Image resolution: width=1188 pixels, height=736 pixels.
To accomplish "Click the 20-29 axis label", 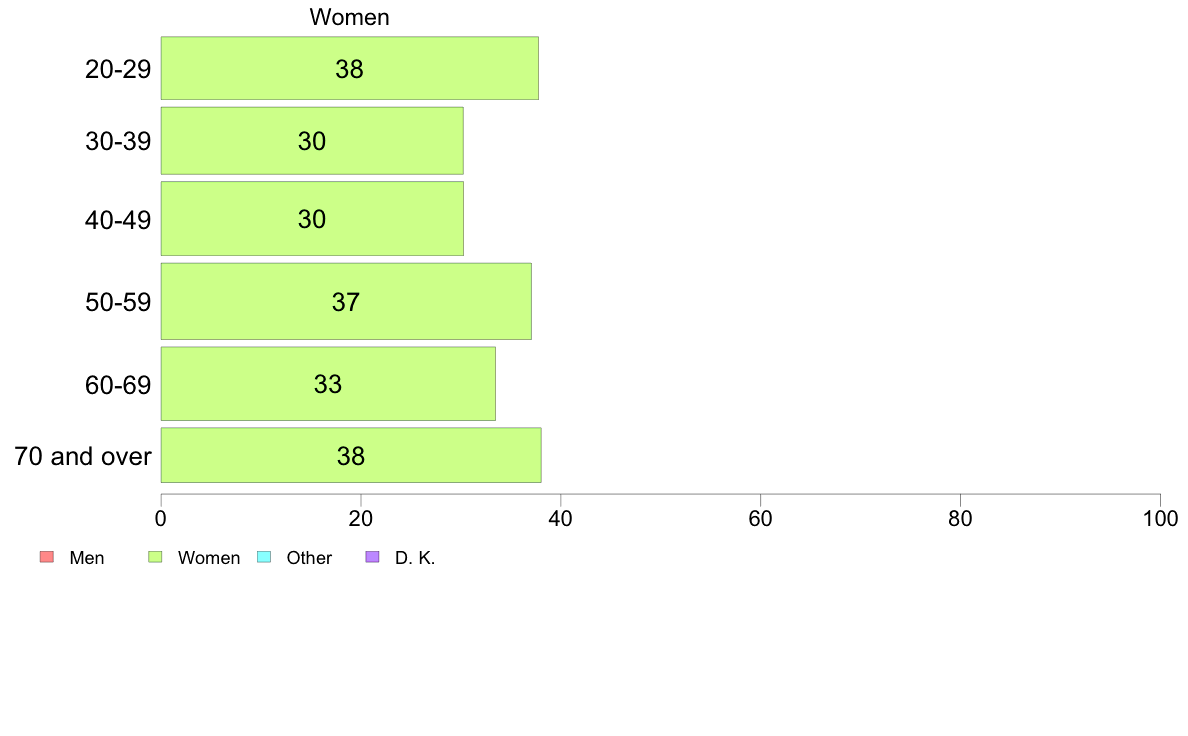I will click(x=118, y=69).
